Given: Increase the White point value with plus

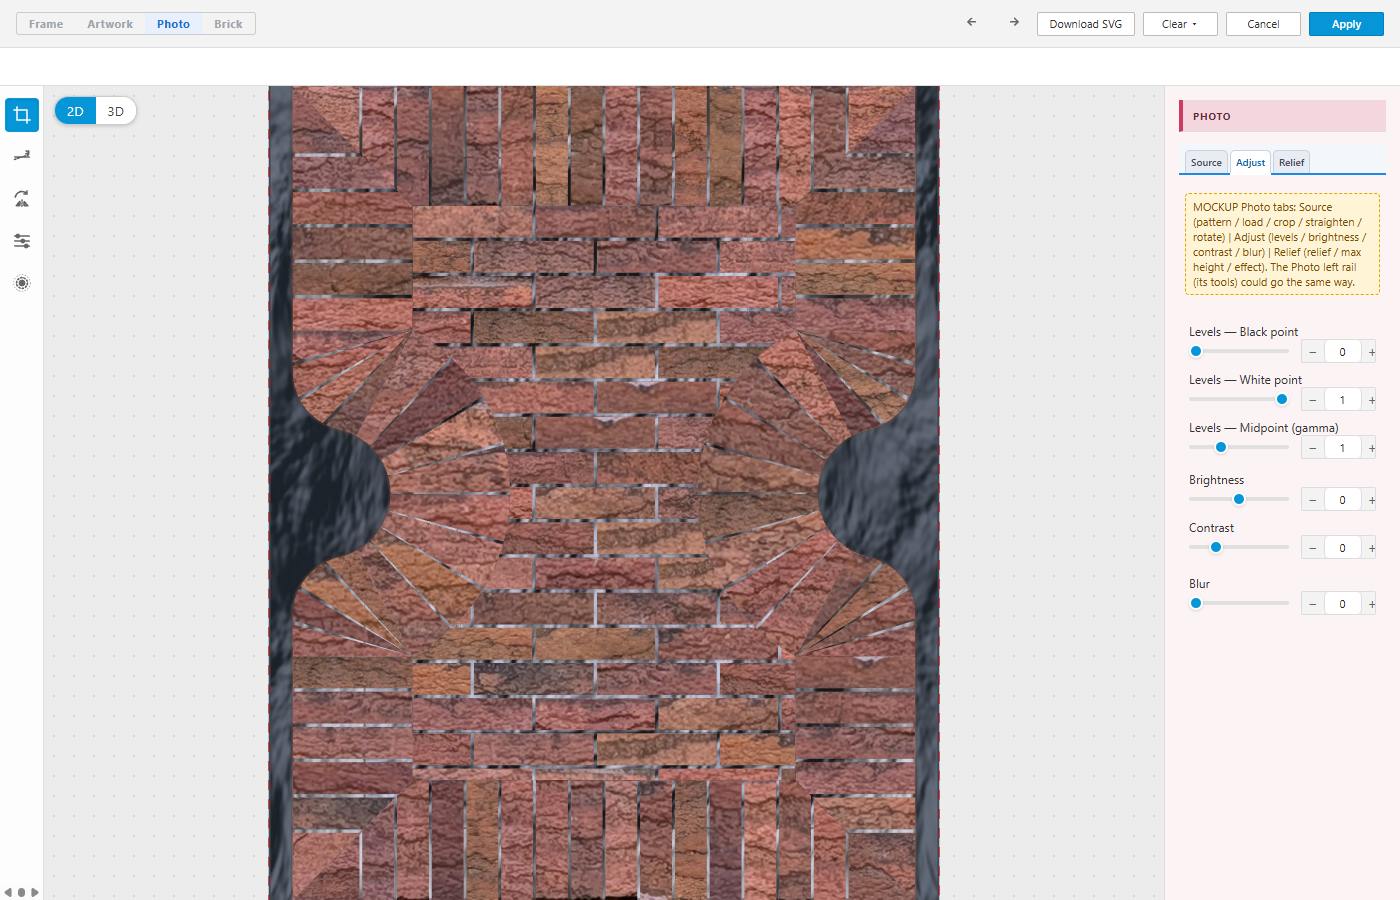Looking at the screenshot, I should (x=1371, y=400).
